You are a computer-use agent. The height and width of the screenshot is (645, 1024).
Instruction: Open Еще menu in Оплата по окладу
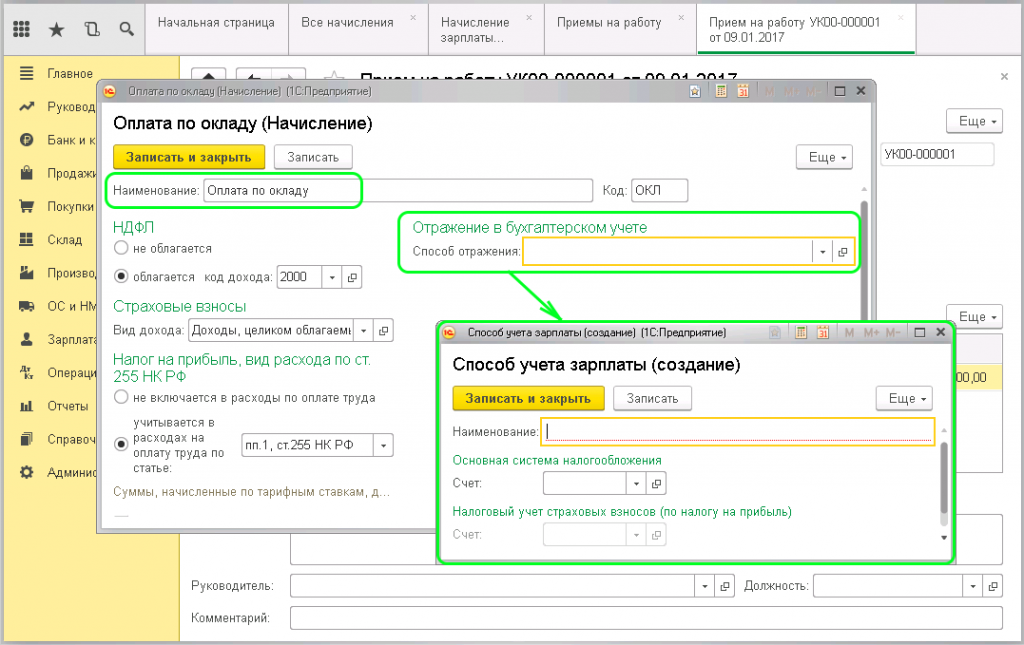point(824,157)
